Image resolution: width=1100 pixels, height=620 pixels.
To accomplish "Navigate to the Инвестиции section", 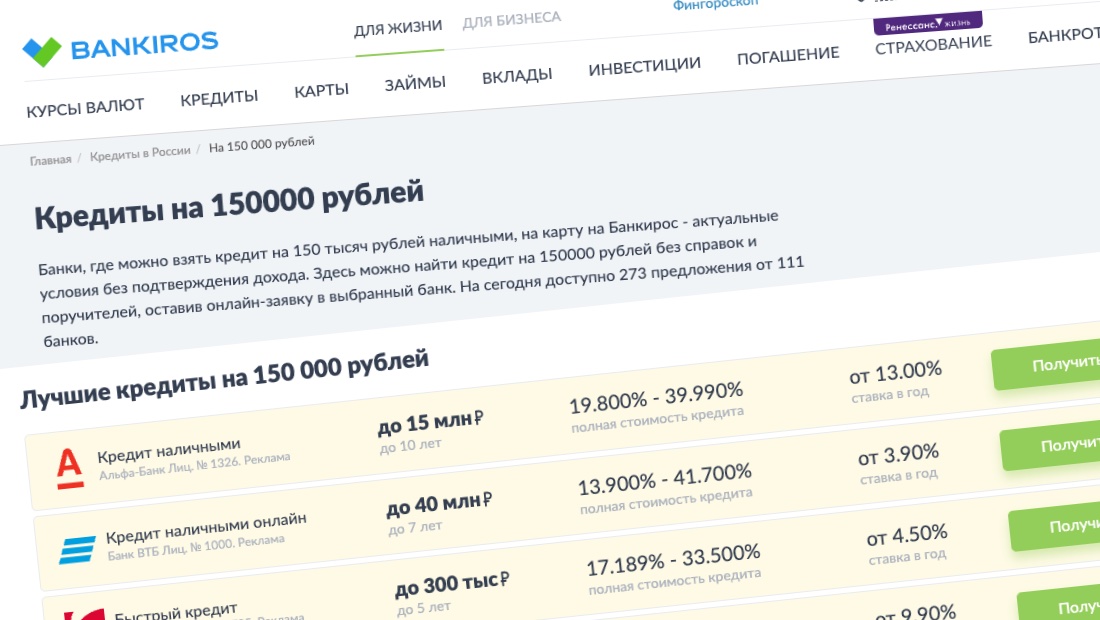I will click(644, 67).
